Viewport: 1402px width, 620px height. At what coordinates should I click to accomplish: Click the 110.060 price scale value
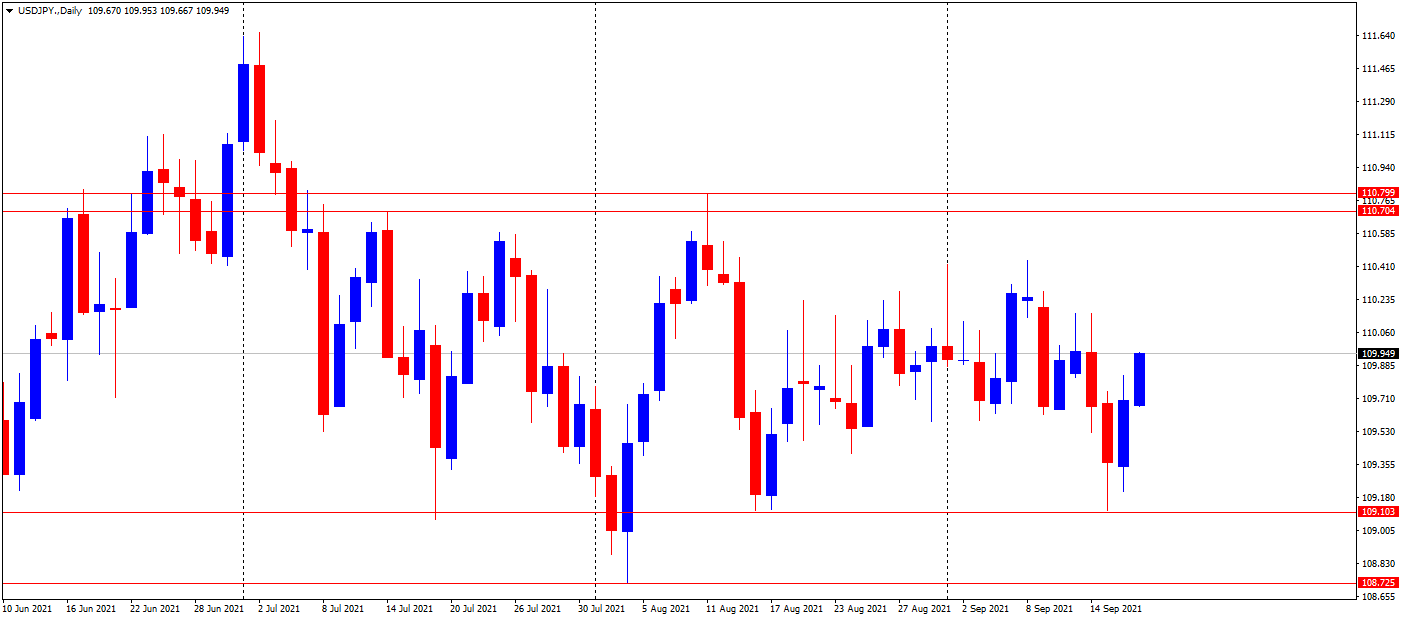(1379, 333)
